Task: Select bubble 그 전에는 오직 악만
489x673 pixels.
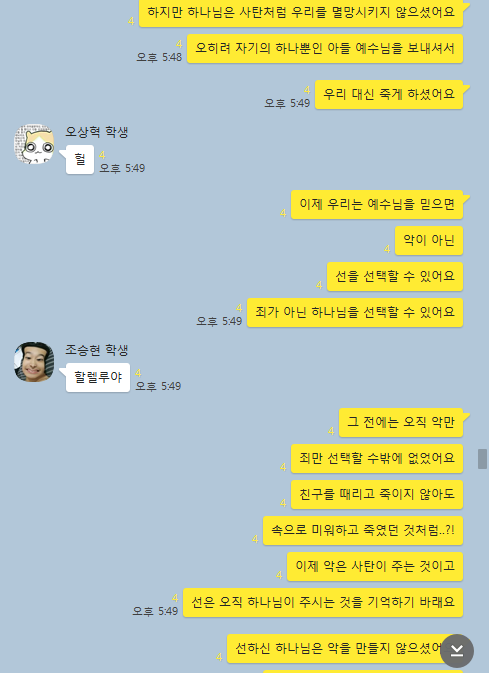Action: (x=401, y=422)
